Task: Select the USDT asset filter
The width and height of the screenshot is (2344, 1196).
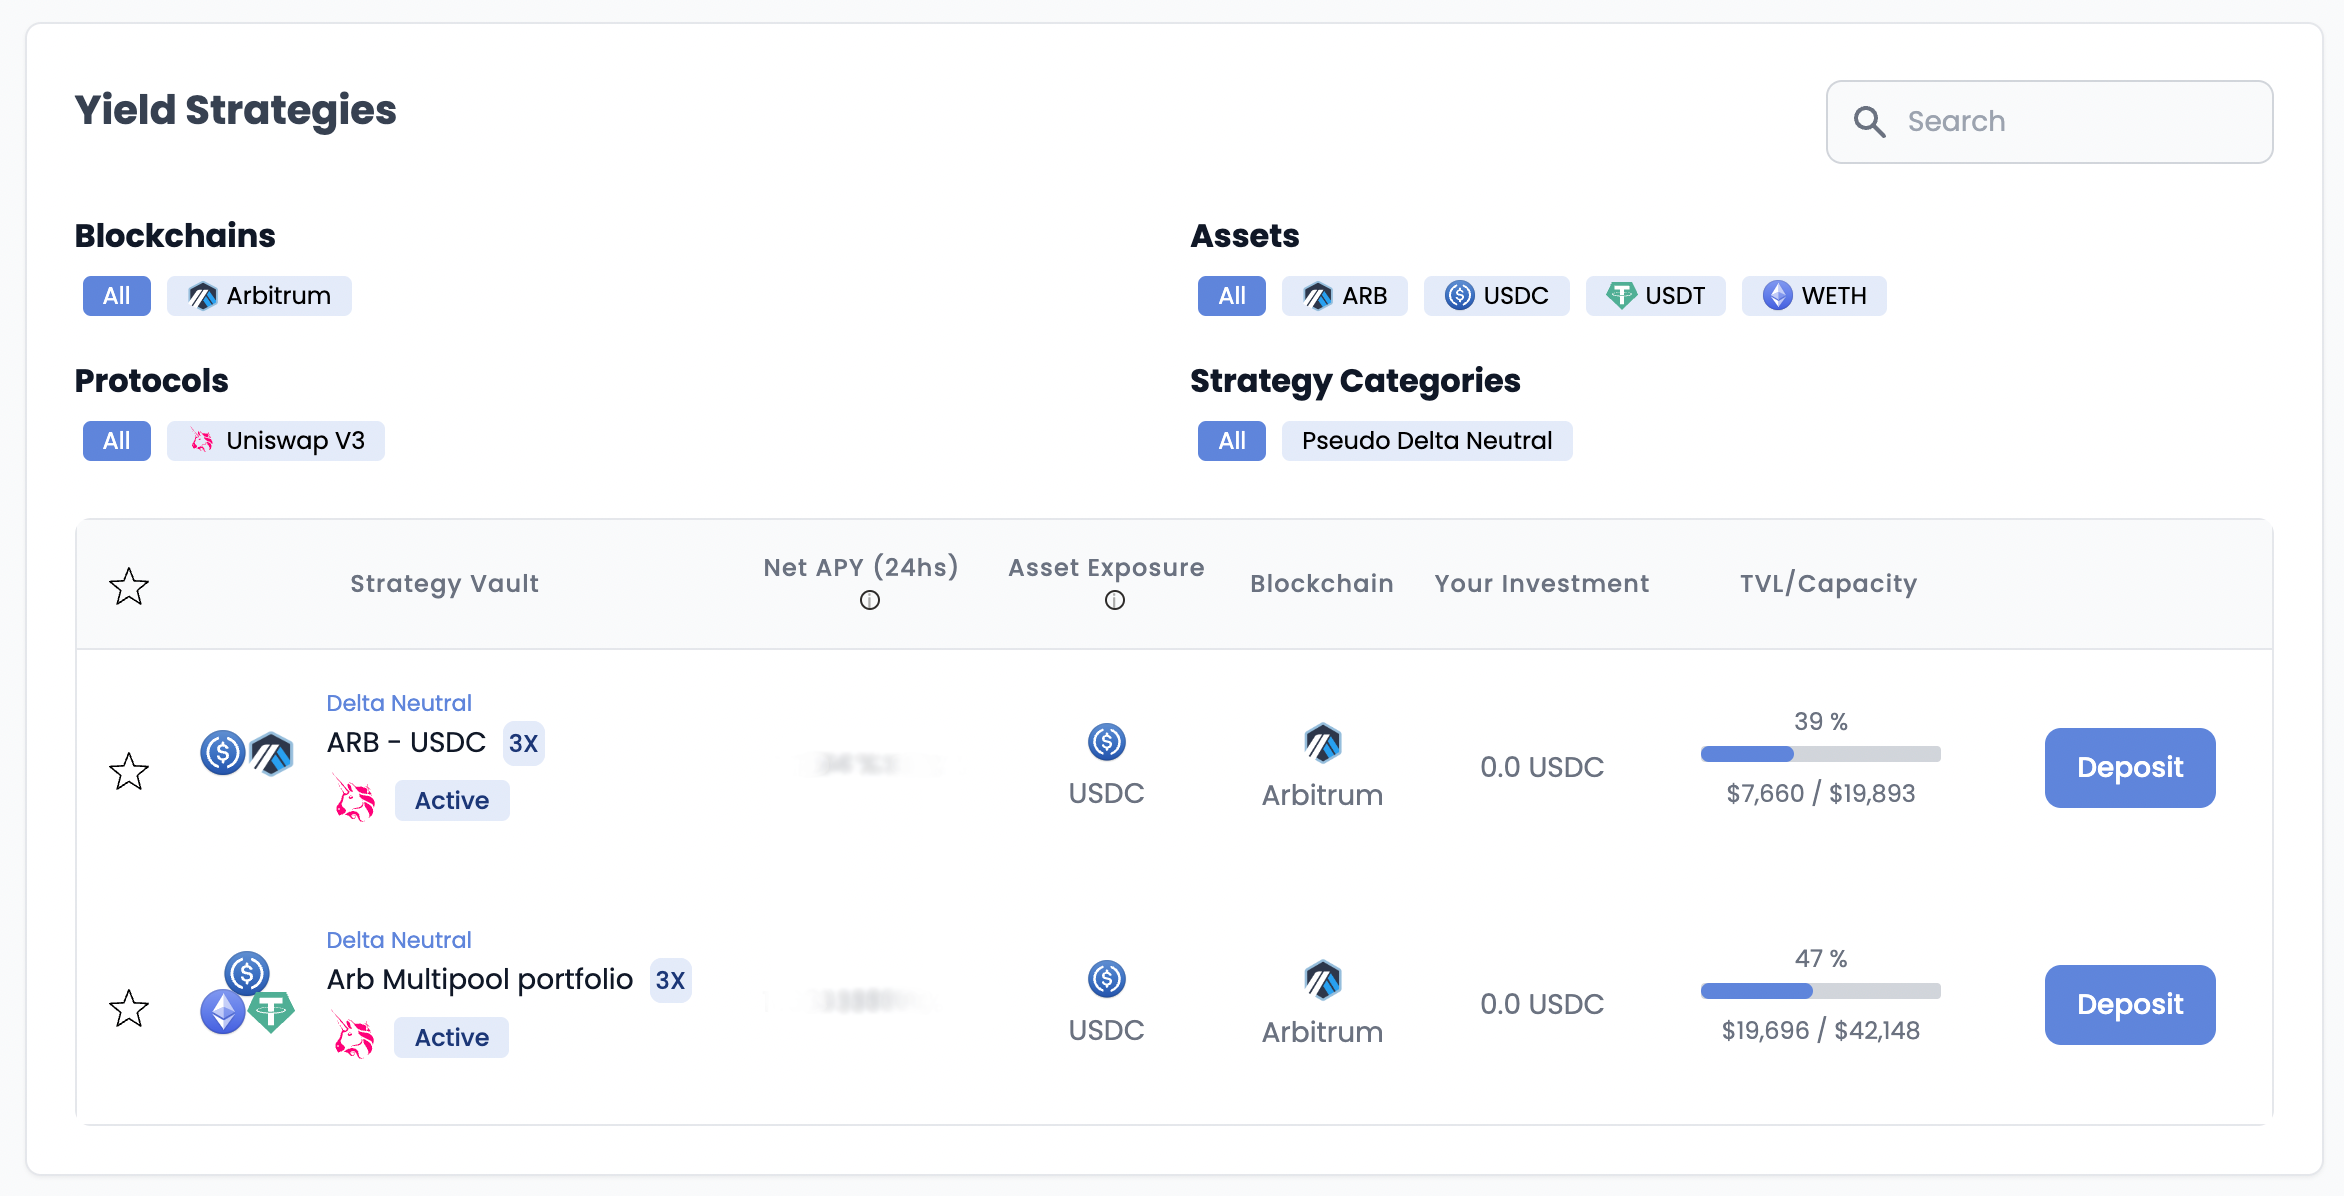Action: click(x=1655, y=296)
